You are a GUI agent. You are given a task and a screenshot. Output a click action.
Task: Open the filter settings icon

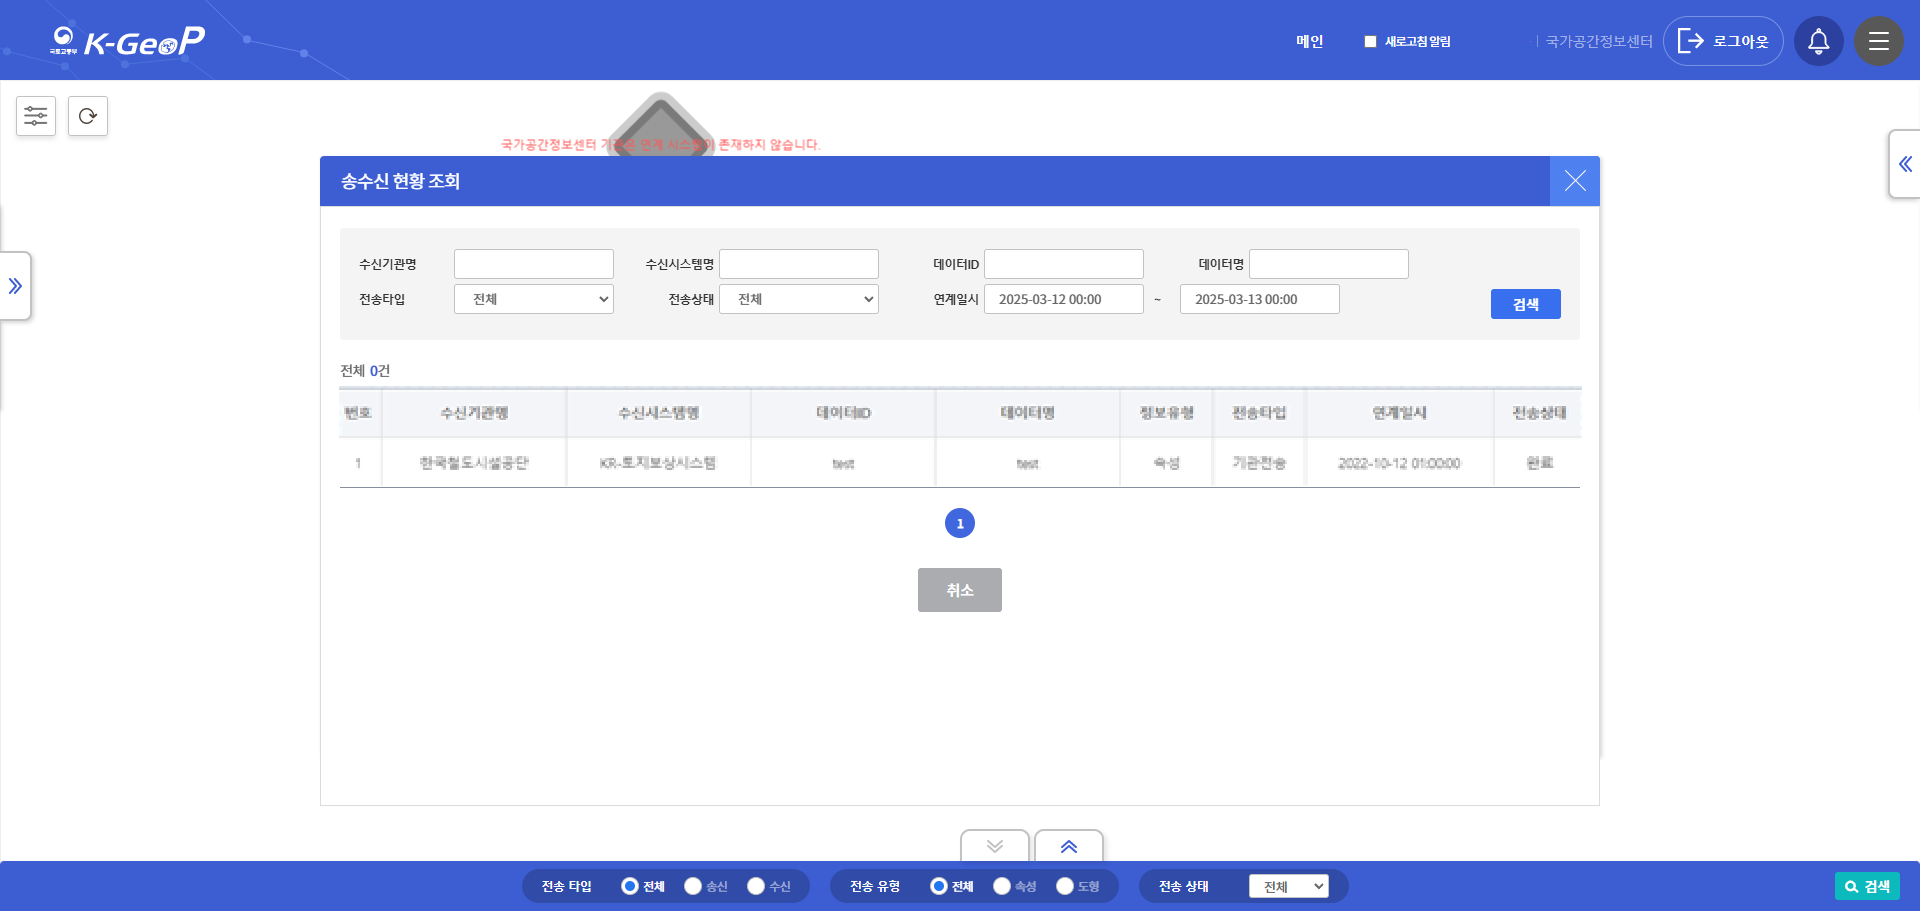point(36,116)
